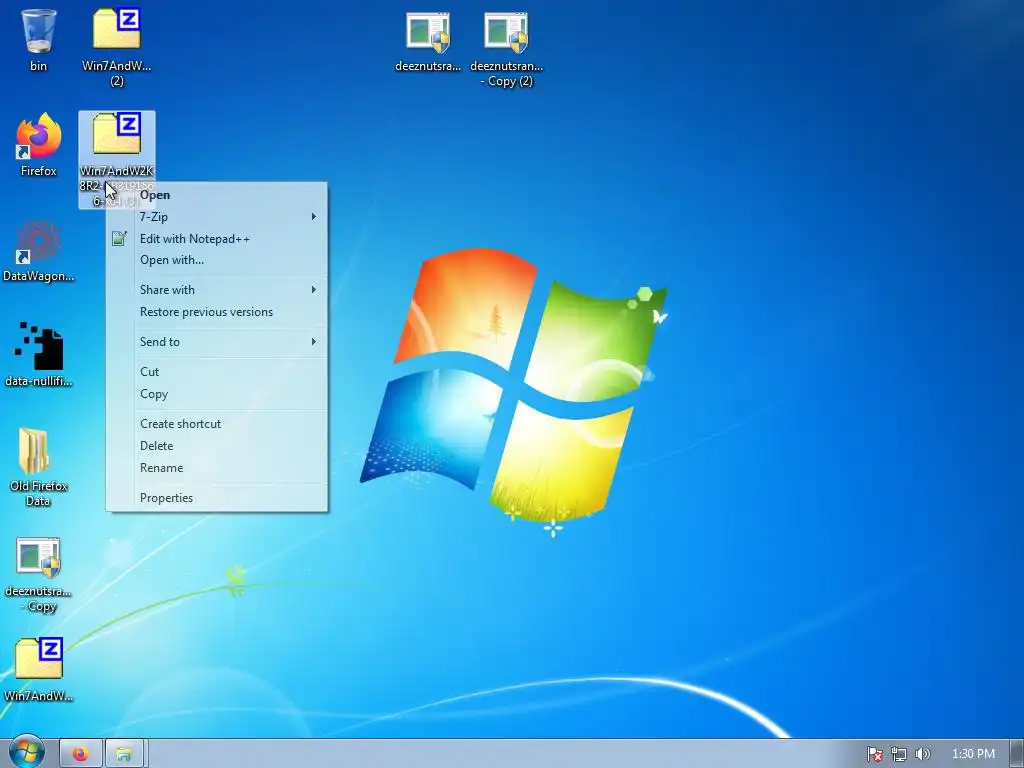Select the highlighted Win7AndW2K8R2 archive icon
1024x768 pixels.
[x=117, y=159]
